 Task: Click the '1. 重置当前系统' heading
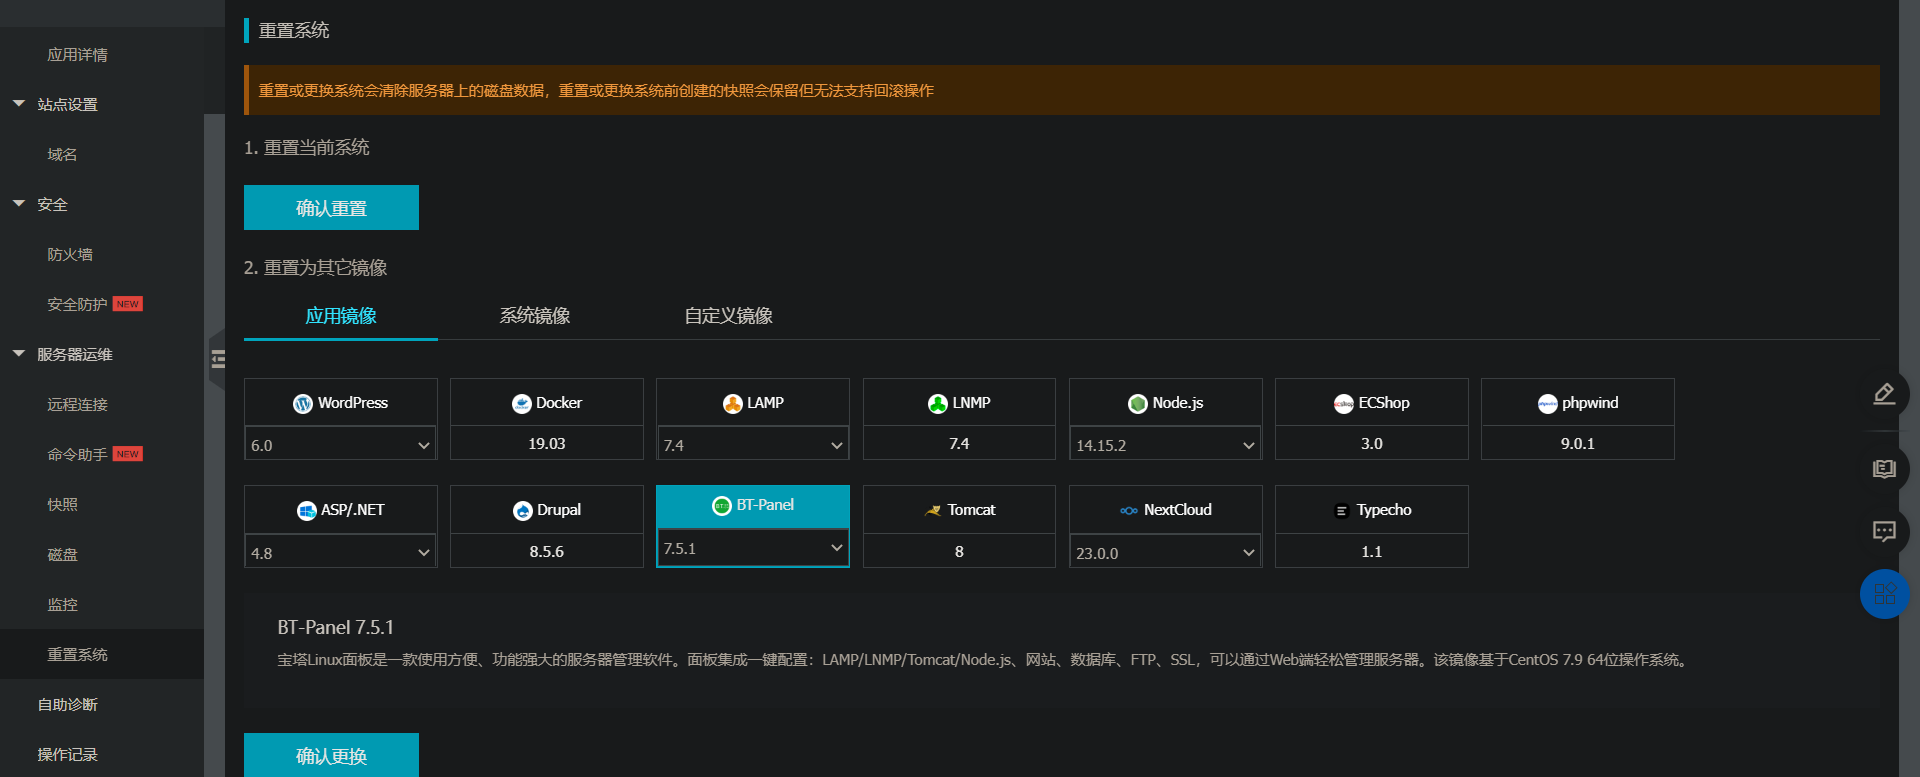[x=307, y=147]
